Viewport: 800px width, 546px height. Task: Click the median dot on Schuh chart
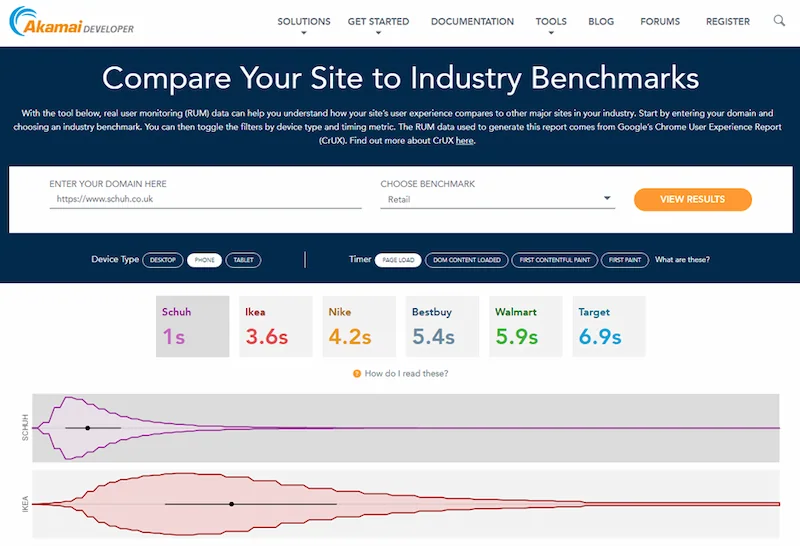click(x=88, y=428)
